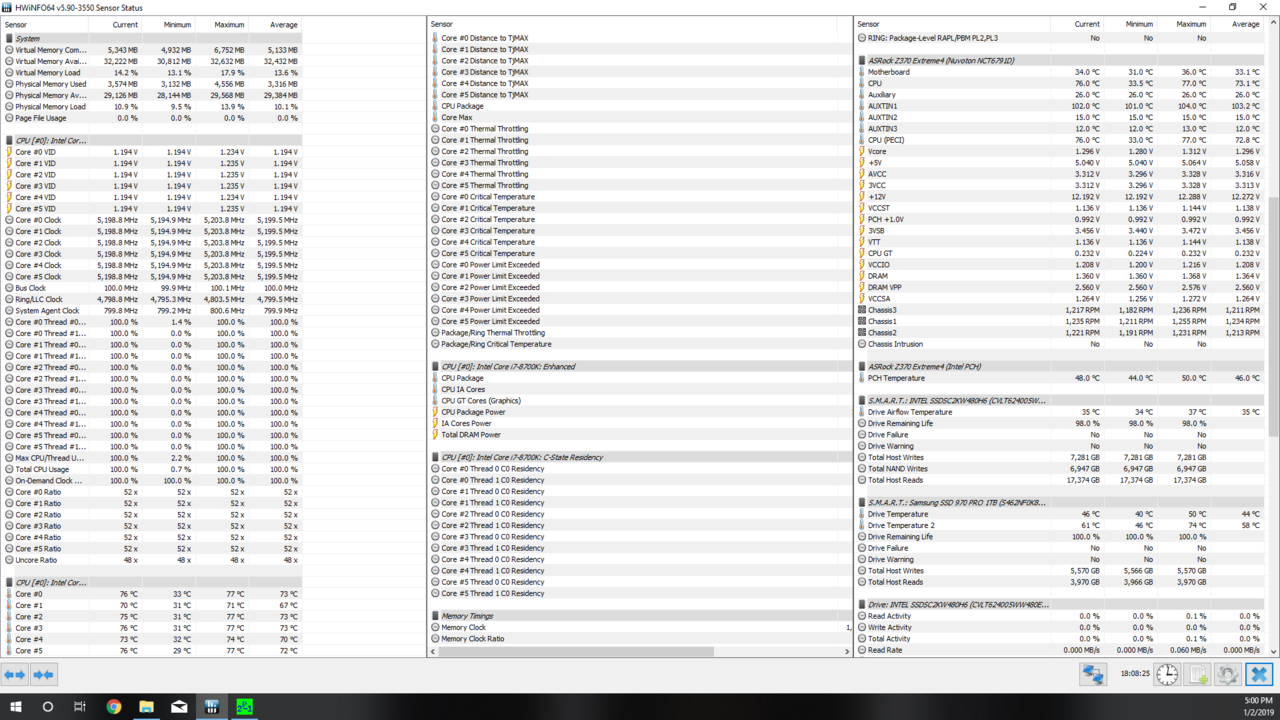This screenshot has width=1280, height=720.
Task: Select the Drive Temperature 2 row
Action: pos(1061,525)
